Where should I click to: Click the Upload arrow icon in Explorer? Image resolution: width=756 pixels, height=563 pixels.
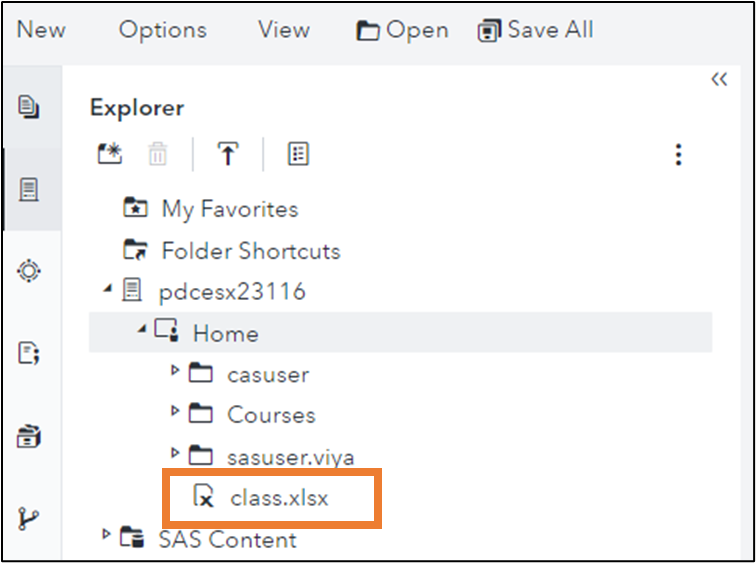(228, 154)
